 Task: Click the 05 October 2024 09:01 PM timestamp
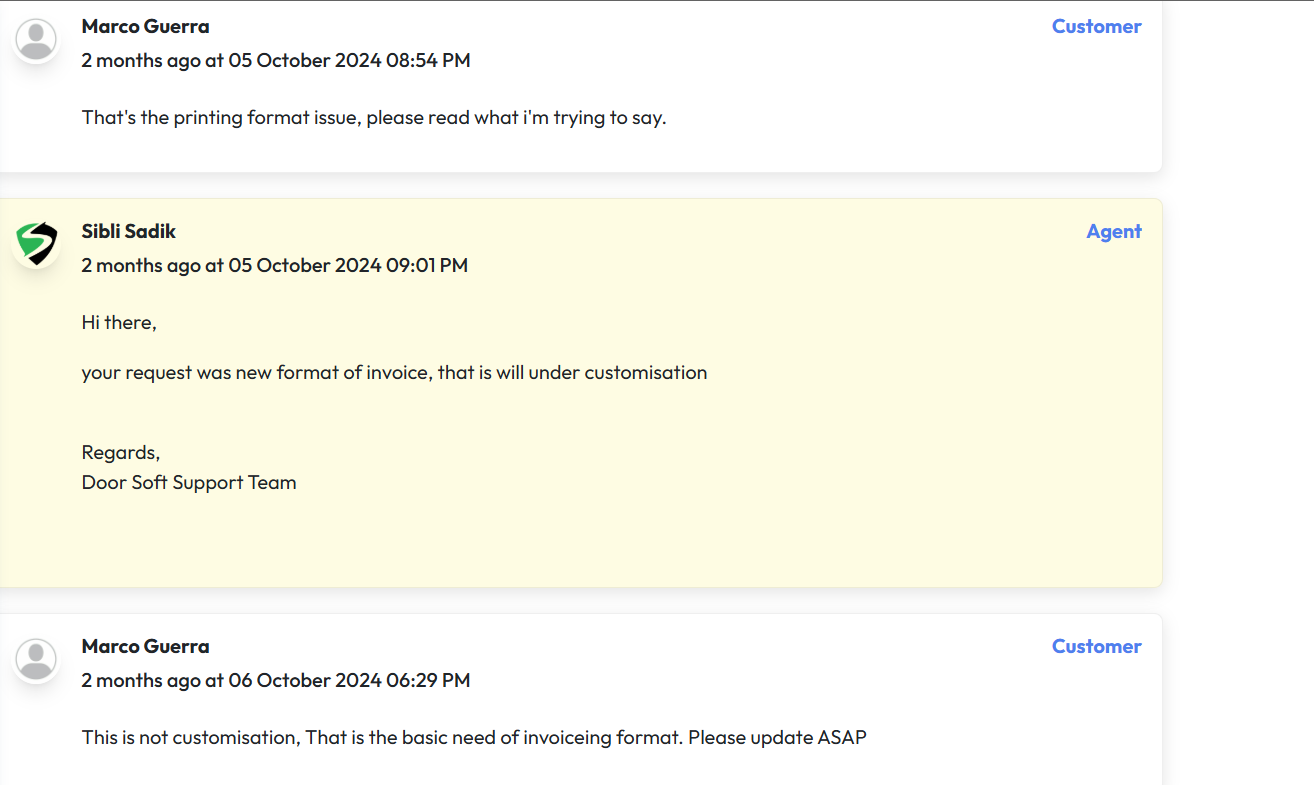(348, 265)
